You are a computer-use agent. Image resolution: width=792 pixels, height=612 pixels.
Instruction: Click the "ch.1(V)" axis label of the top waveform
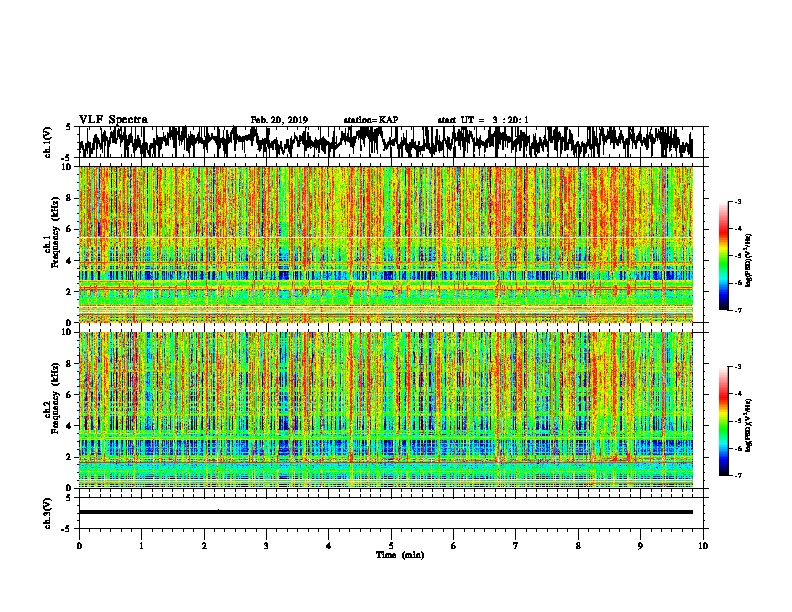tap(48, 142)
